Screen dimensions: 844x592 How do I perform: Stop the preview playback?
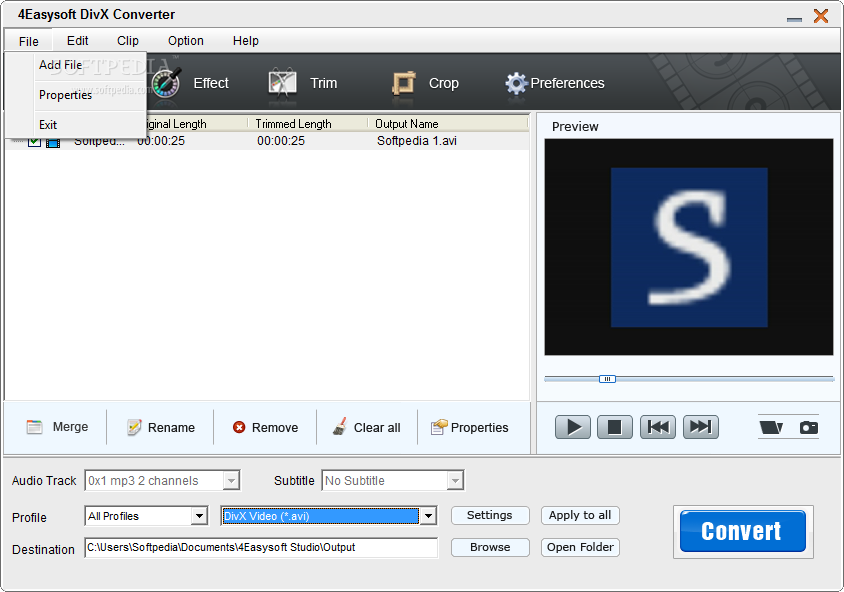point(615,427)
